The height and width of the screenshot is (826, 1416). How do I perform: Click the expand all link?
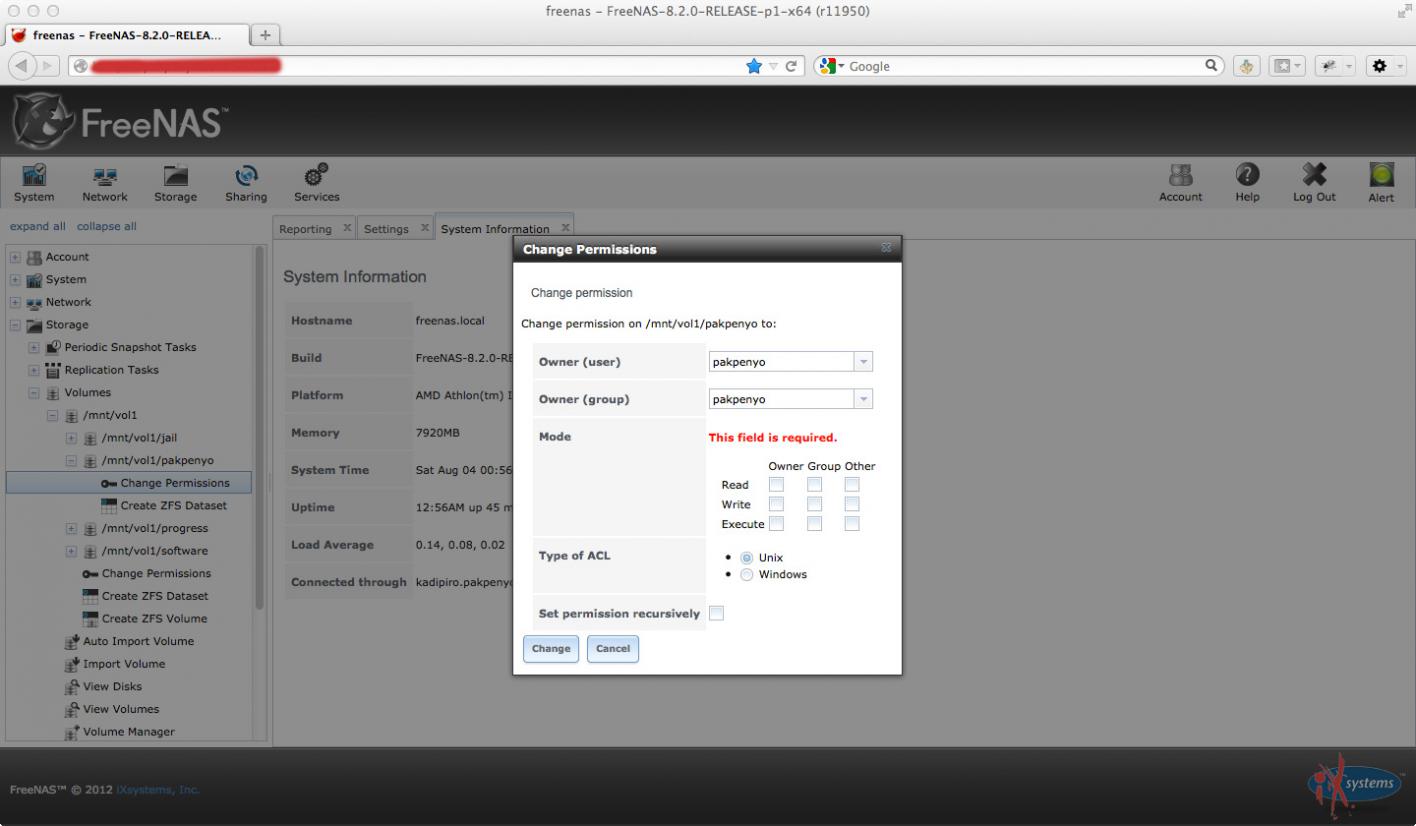point(38,226)
